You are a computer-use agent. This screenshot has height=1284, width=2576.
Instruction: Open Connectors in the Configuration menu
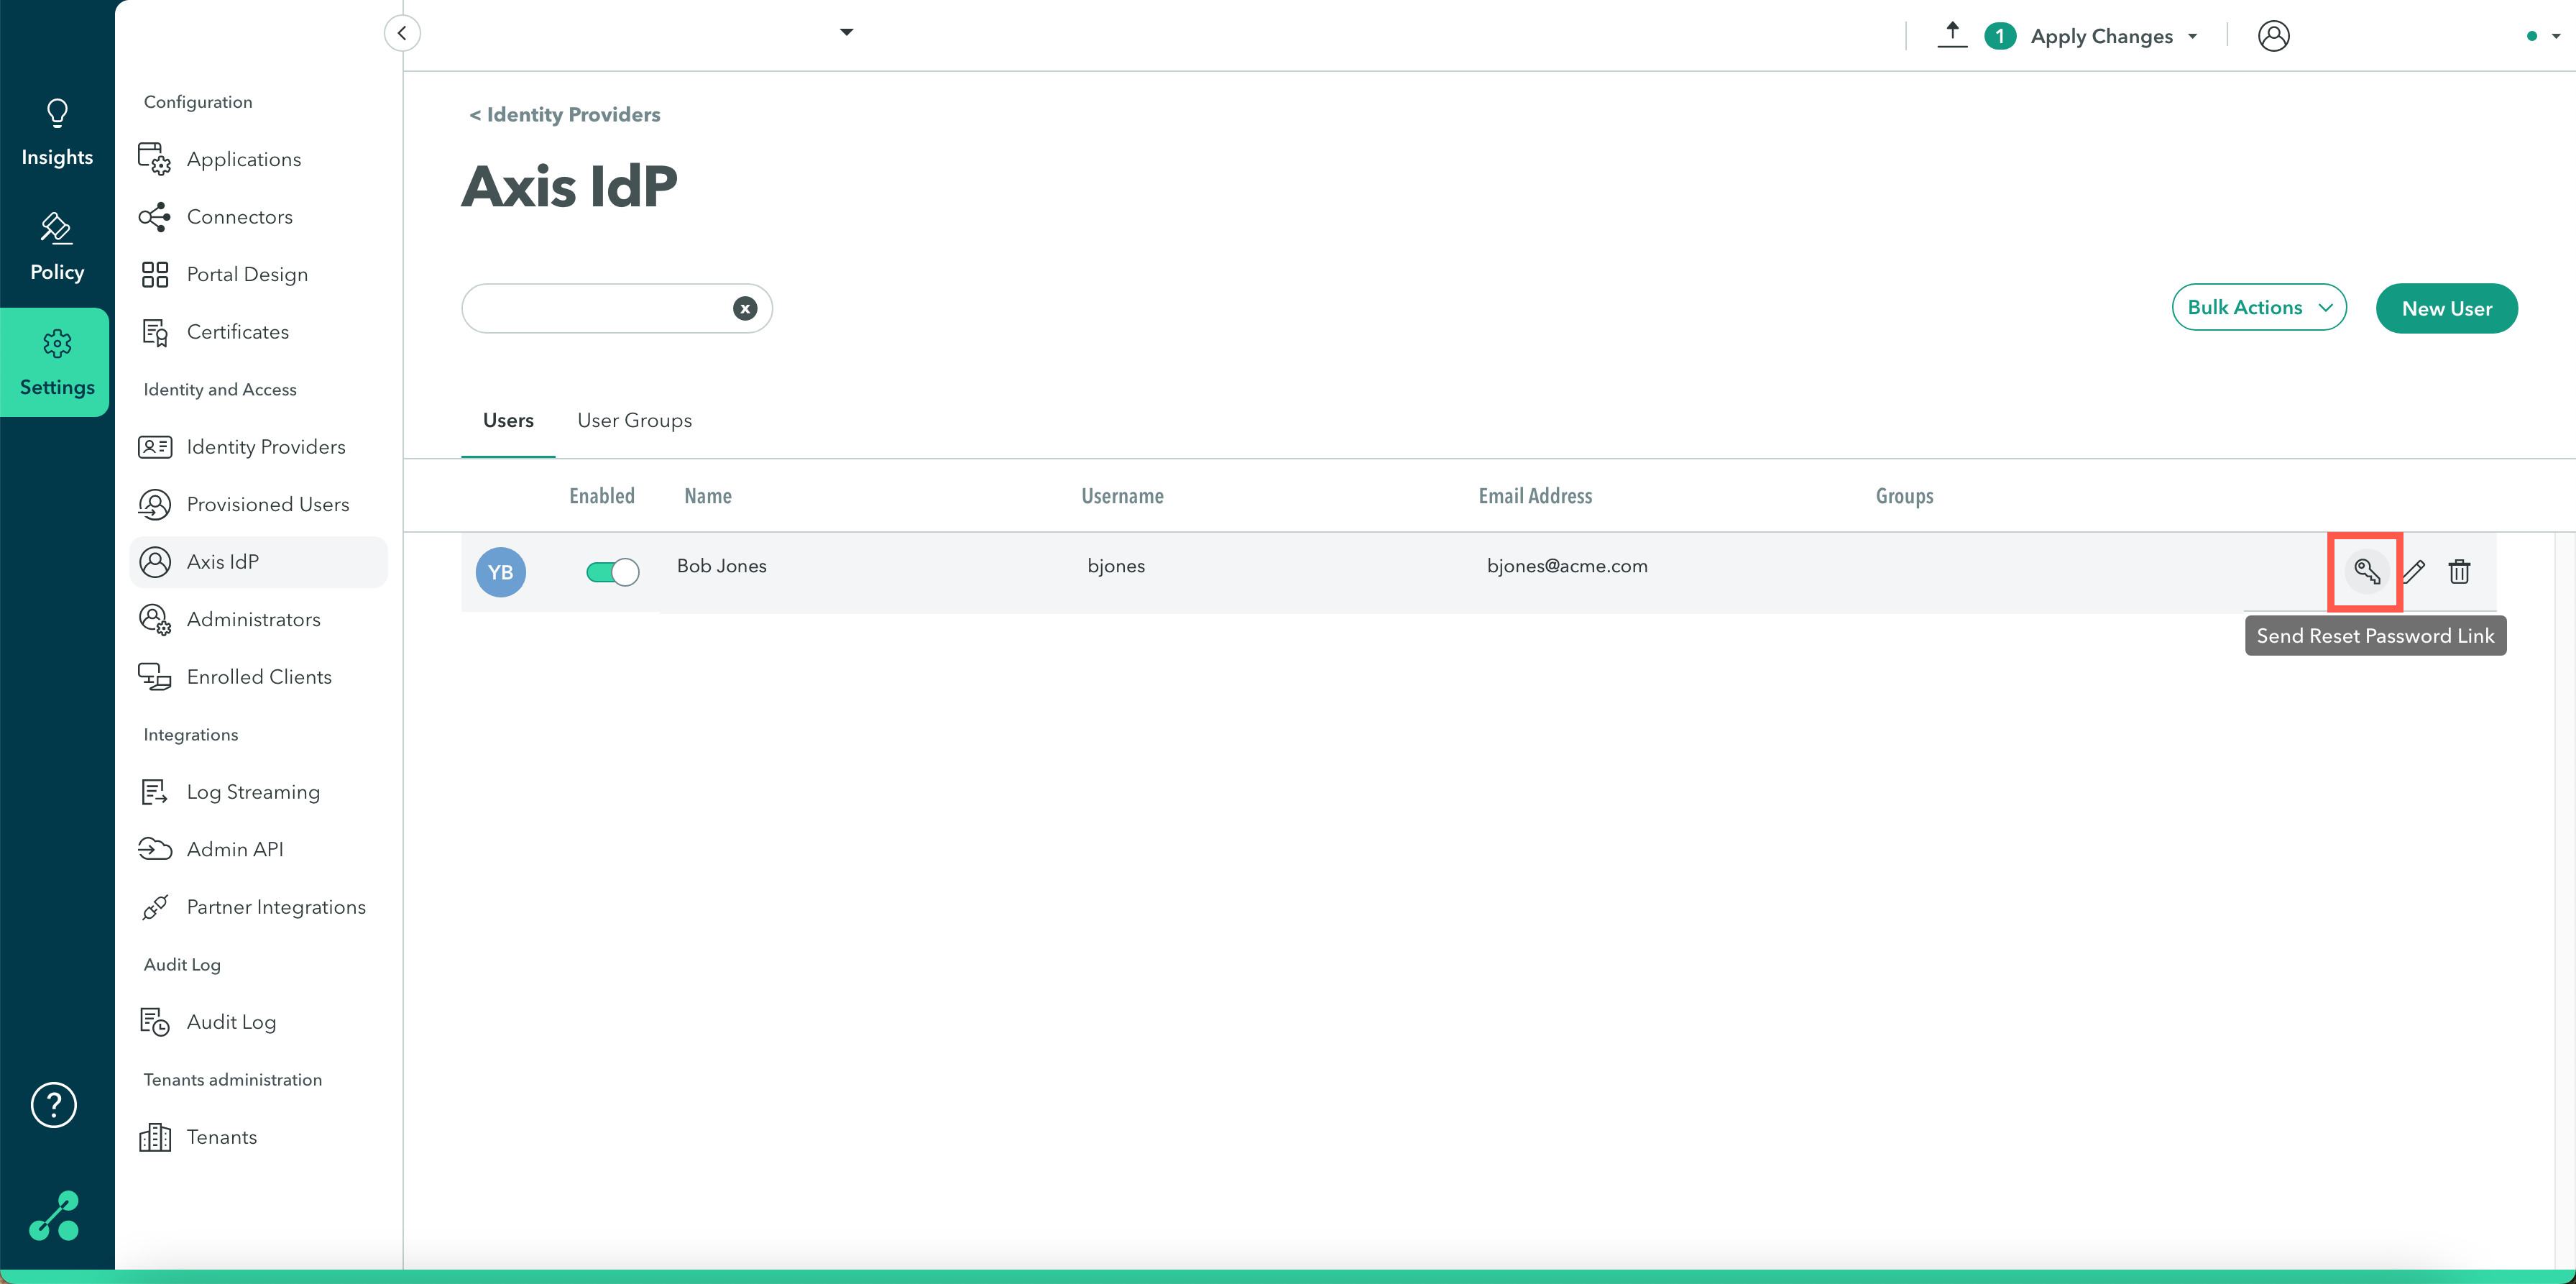(x=239, y=217)
